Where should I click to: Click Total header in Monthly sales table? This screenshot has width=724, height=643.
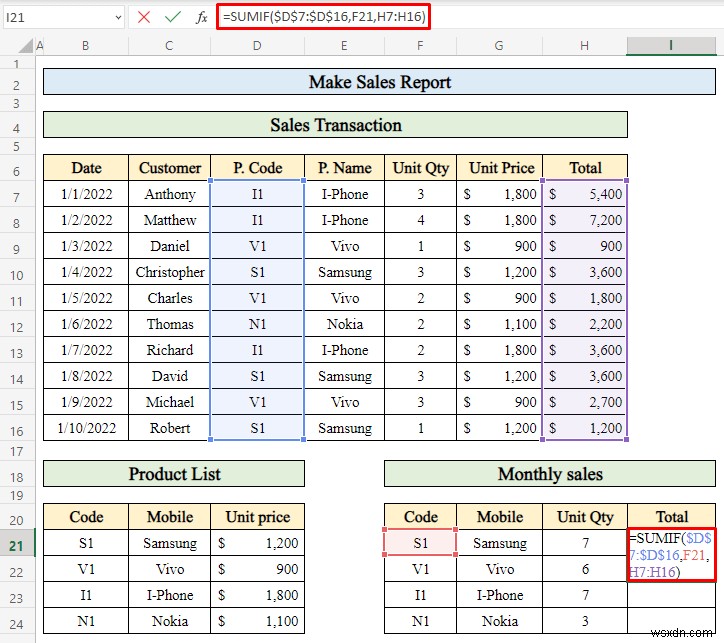671,517
